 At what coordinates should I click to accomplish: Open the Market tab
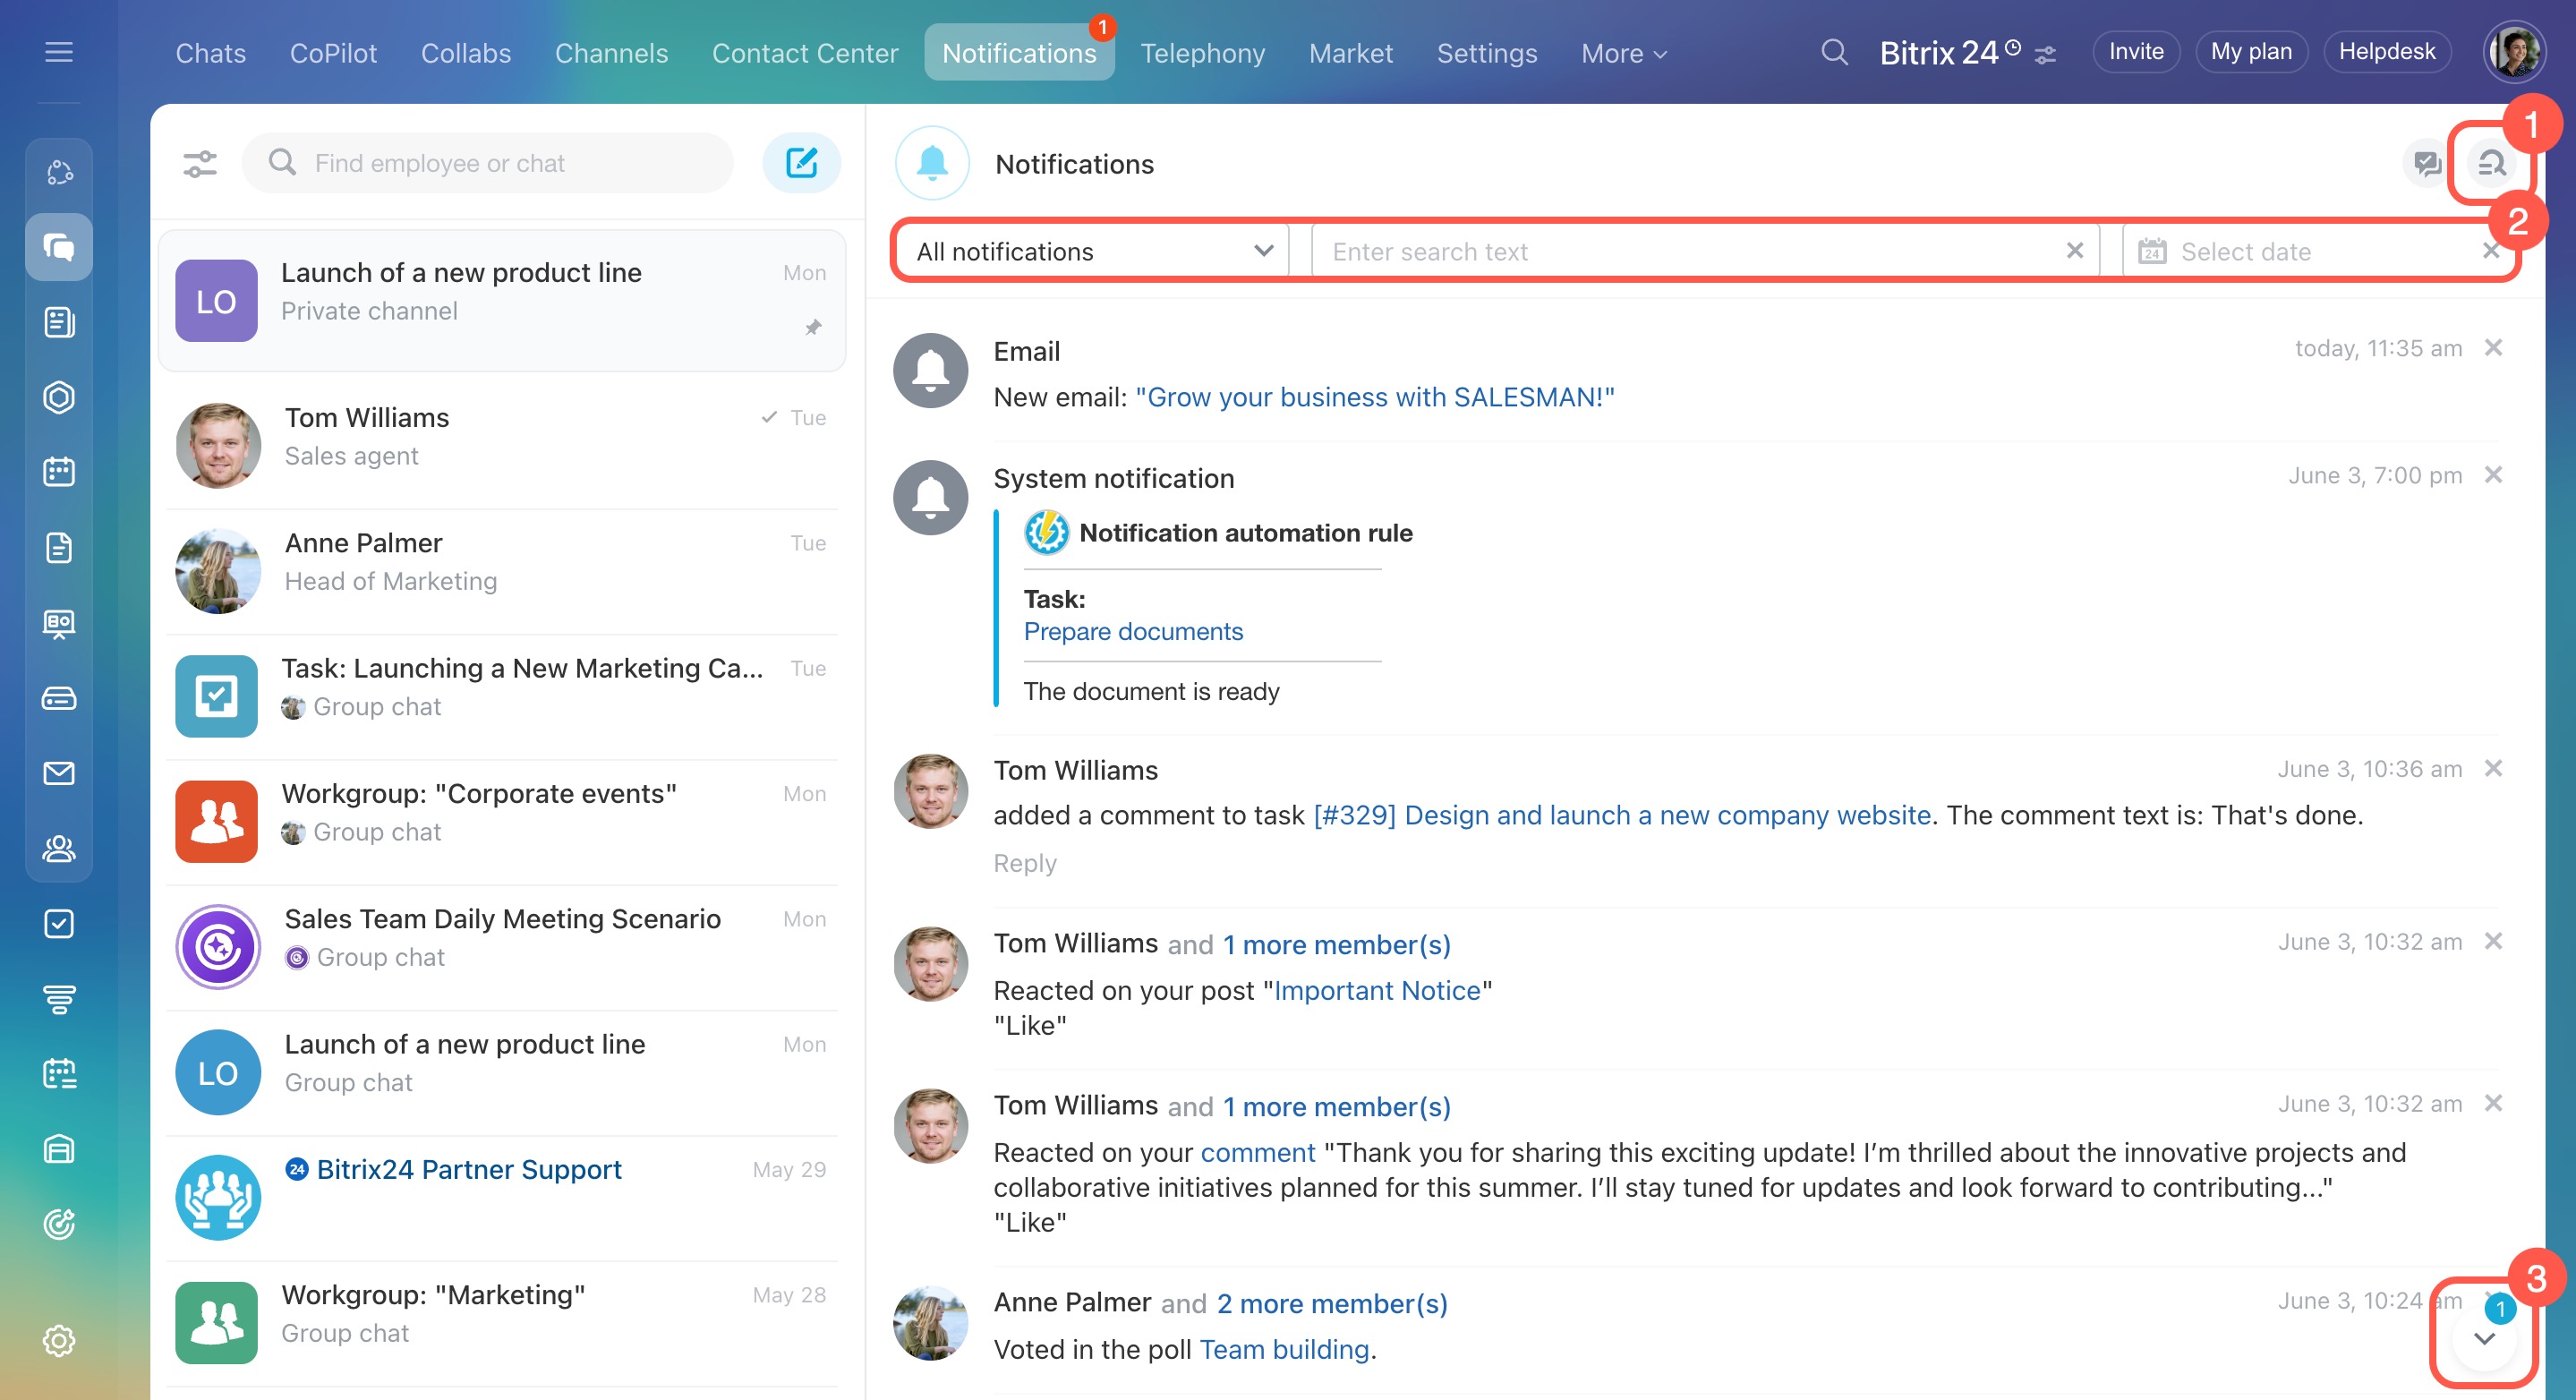coord(1351,53)
